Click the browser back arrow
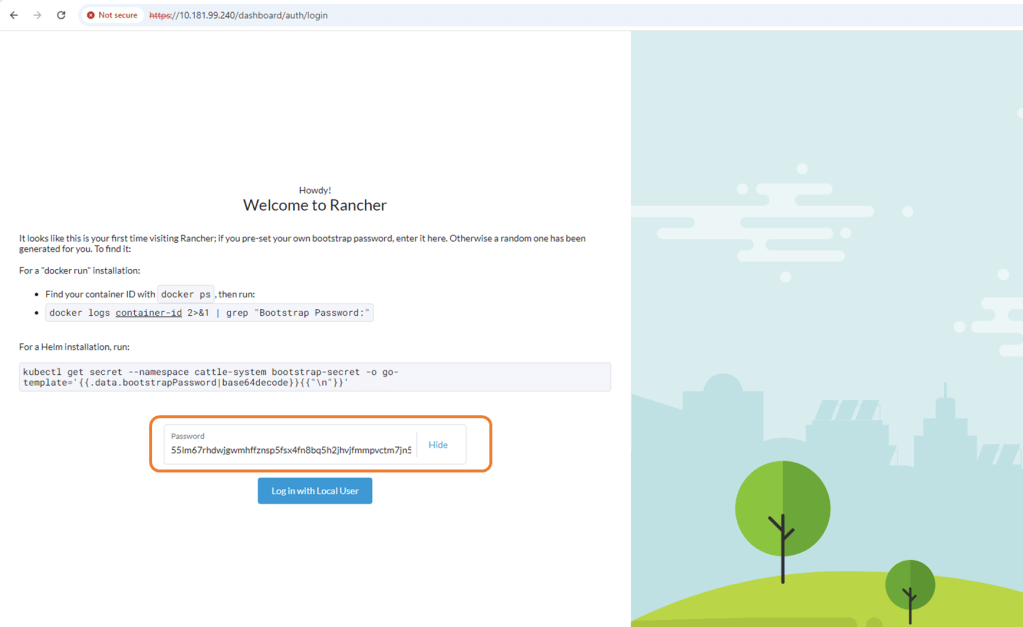Image resolution: width=1023 pixels, height=627 pixels. [14, 15]
